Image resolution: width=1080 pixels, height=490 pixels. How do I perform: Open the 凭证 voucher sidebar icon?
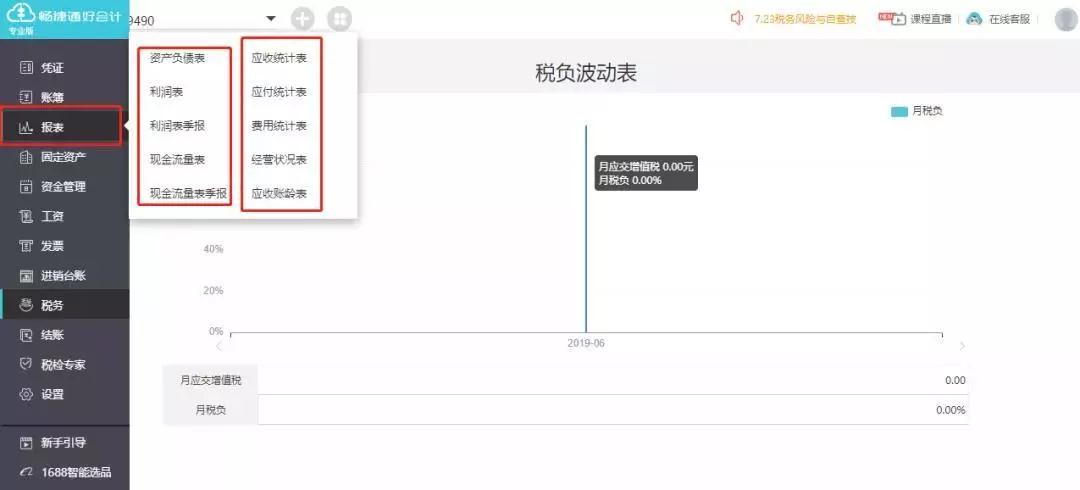coord(26,68)
